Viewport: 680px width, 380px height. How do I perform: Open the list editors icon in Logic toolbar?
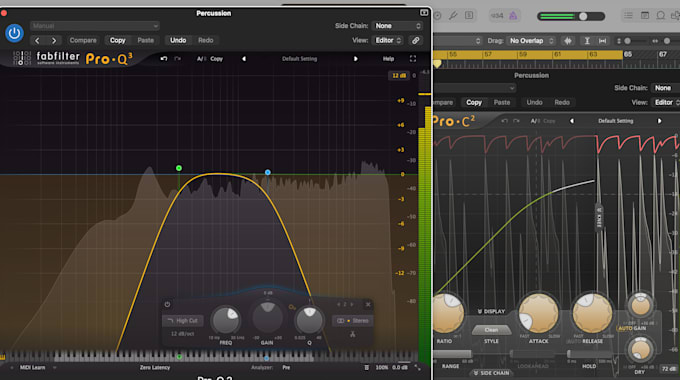(628, 16)
